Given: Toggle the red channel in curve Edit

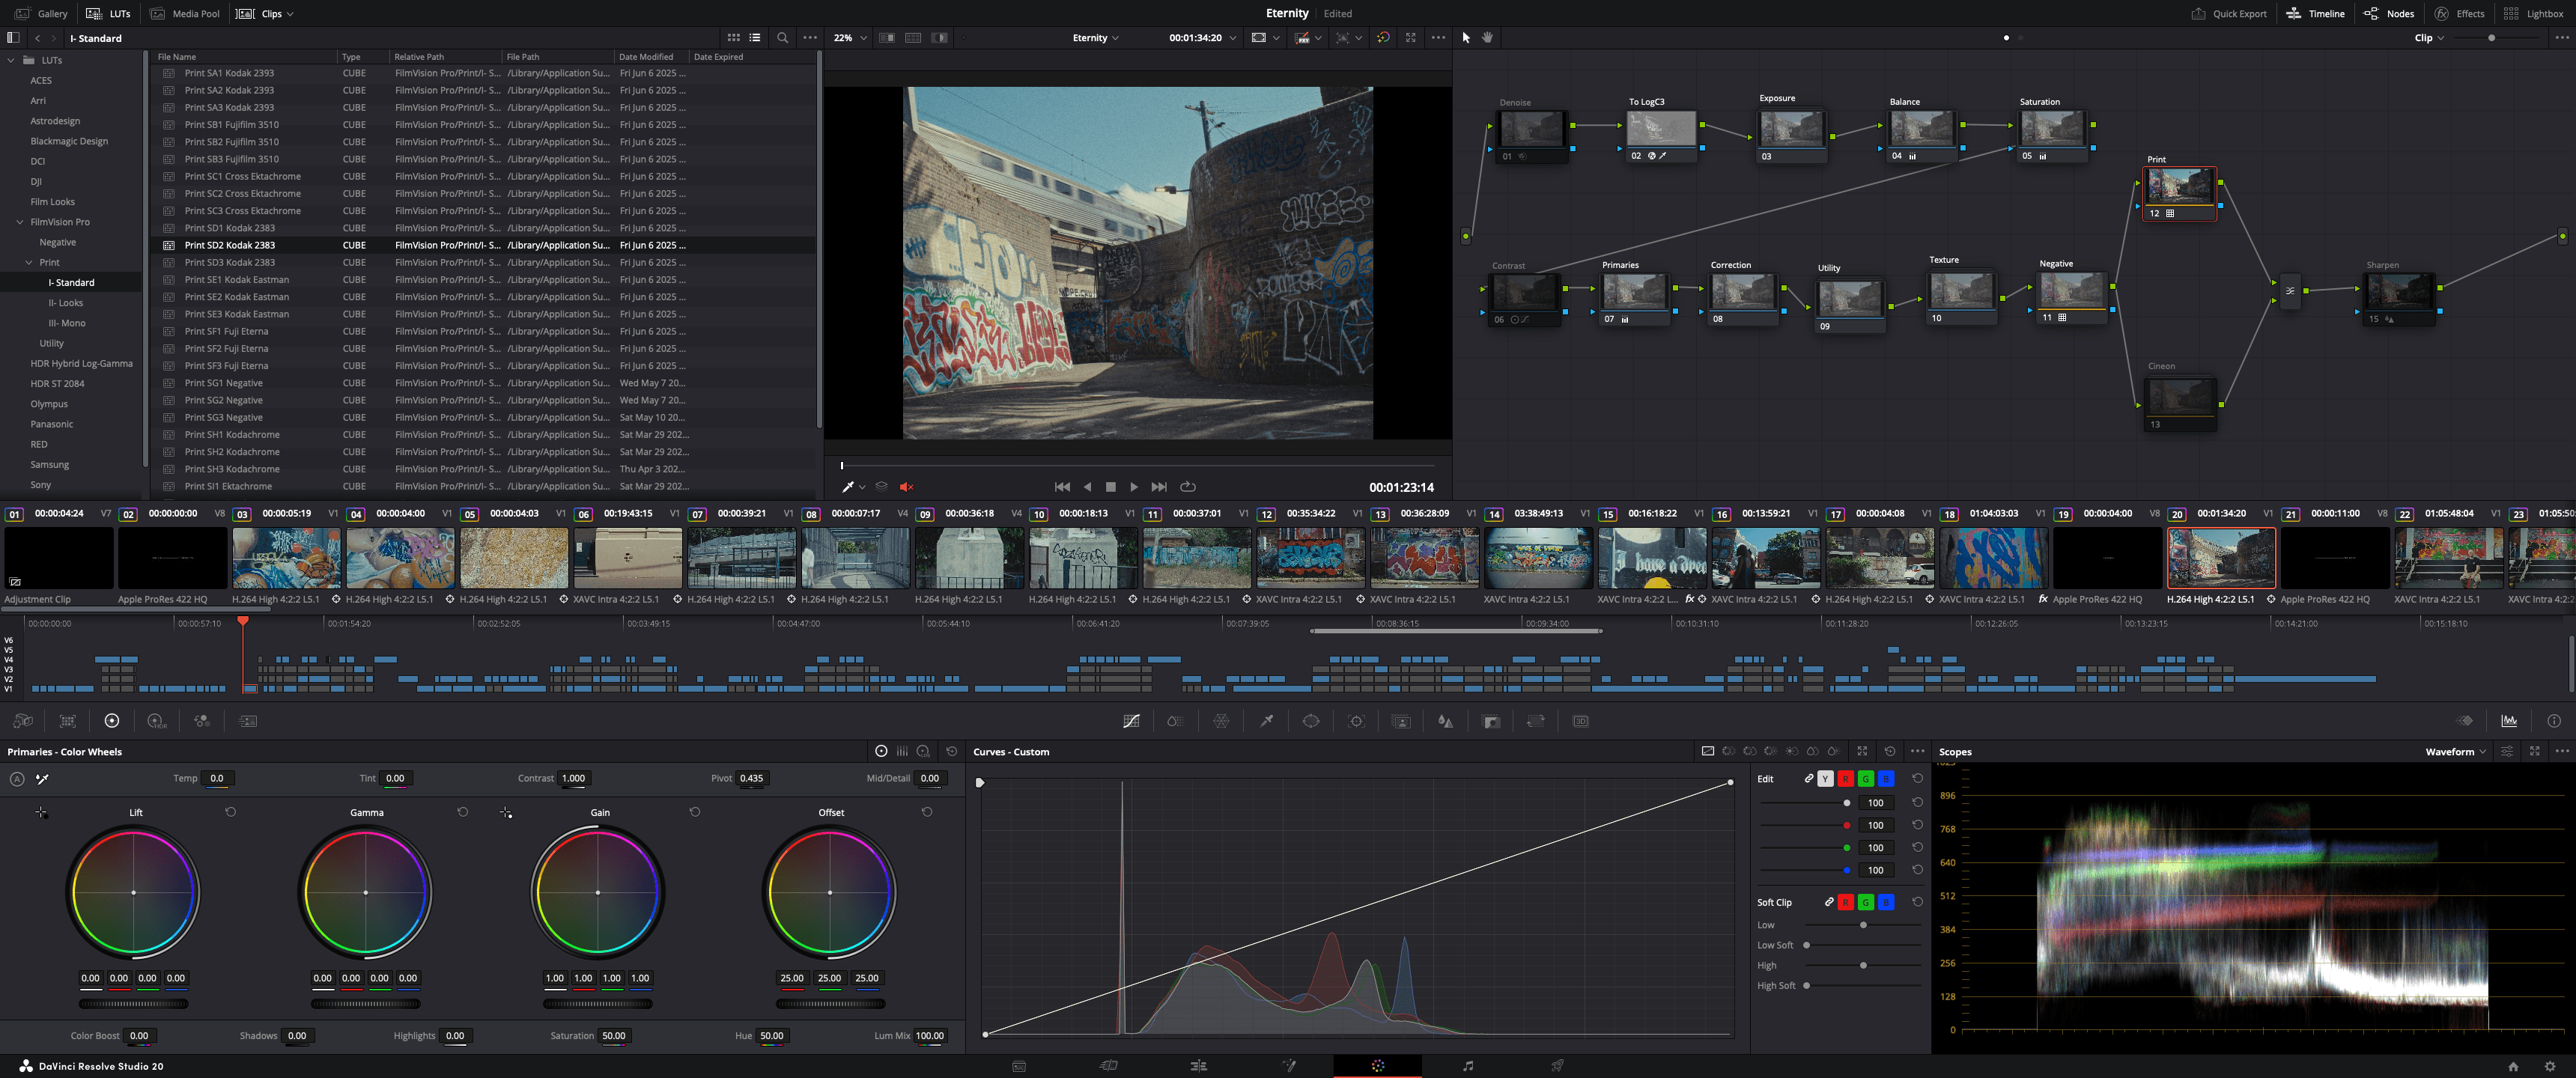Looking at the screenshot, I should click(1845, 779).
